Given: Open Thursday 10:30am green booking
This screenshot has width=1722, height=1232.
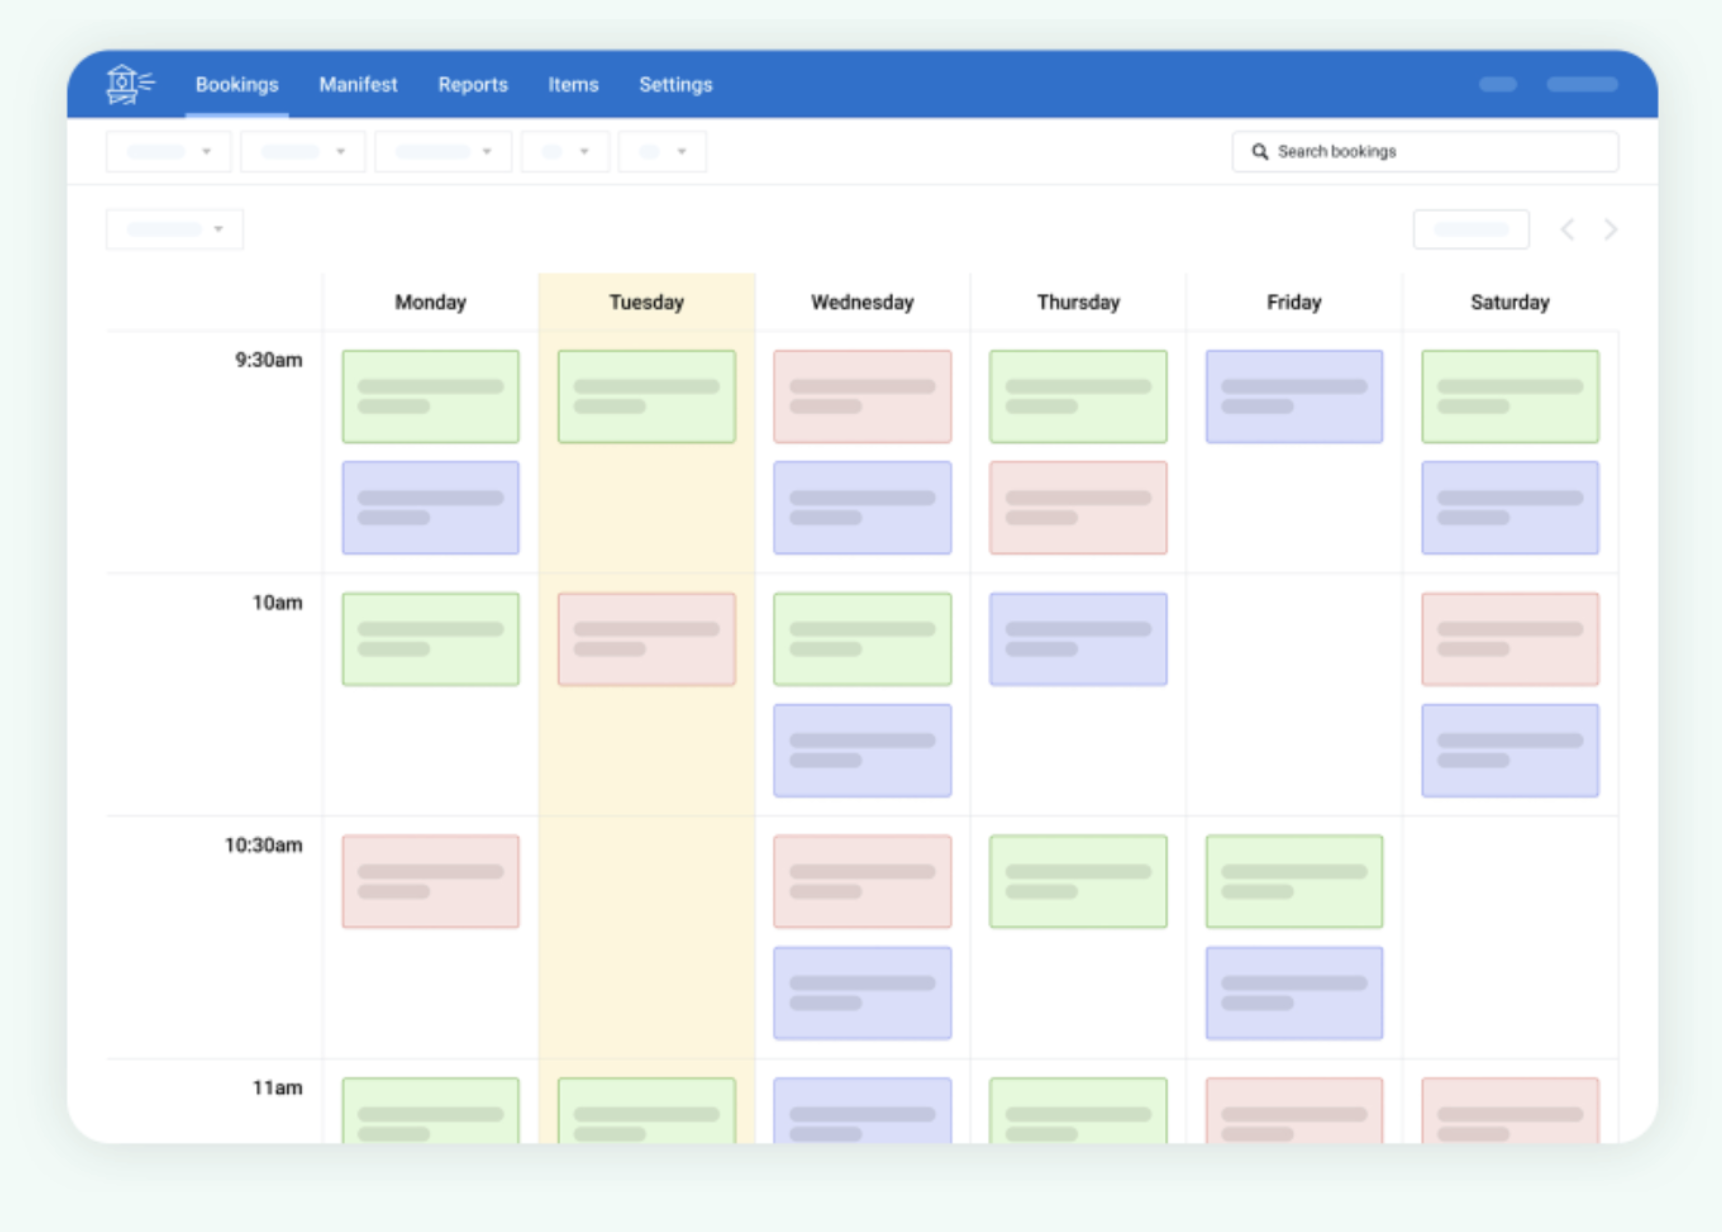Looking at the screenshot, I should (x=1079, y=882).
